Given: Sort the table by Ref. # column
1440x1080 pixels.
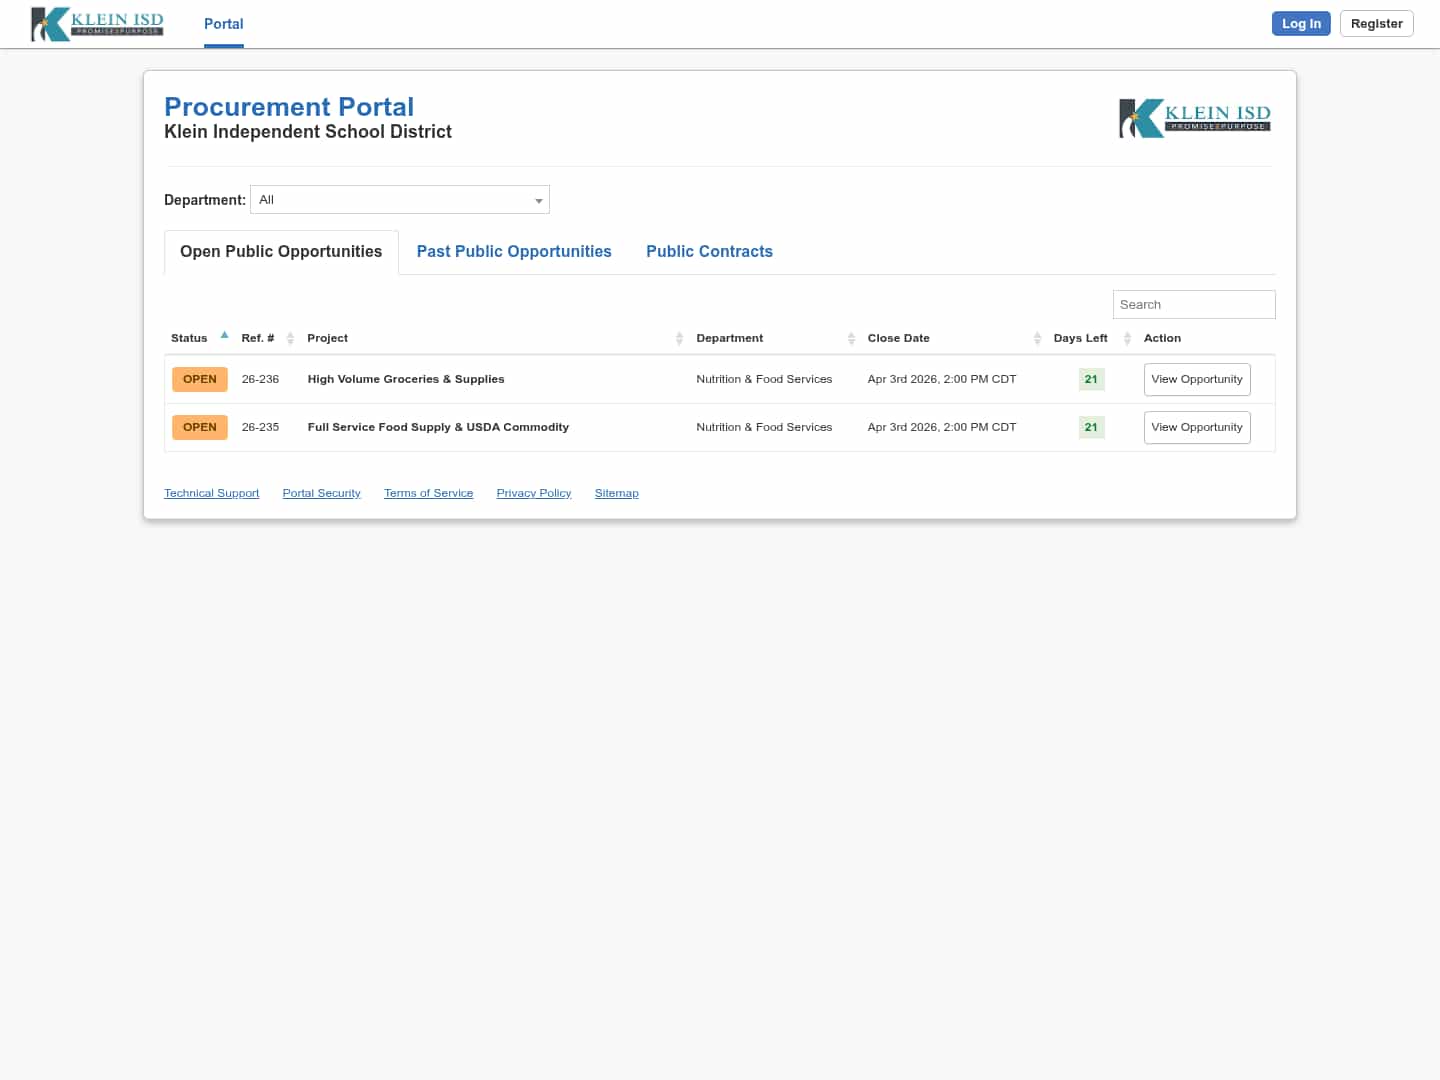Looking at the screenshot, I should (290, 338).
